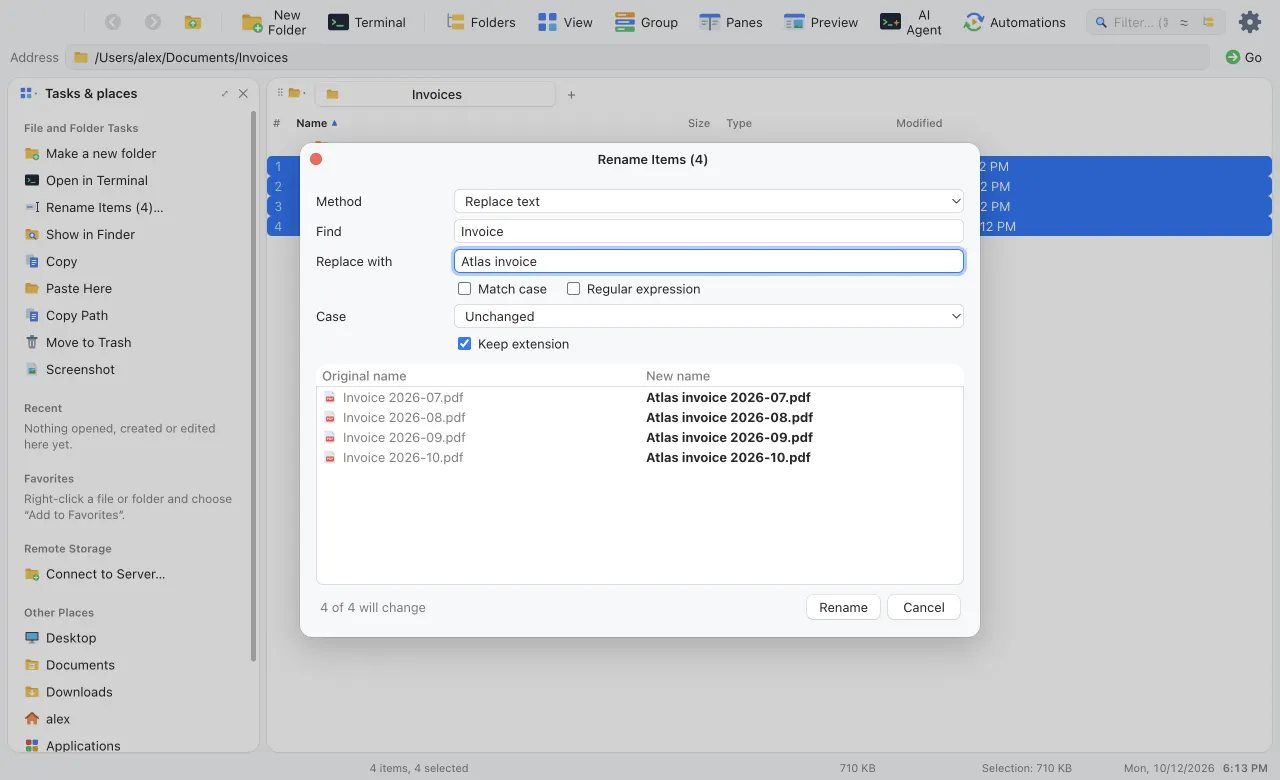1280x780 pixels.
Task: Toggle the Folders pane button
Action: tap(481, 22)
